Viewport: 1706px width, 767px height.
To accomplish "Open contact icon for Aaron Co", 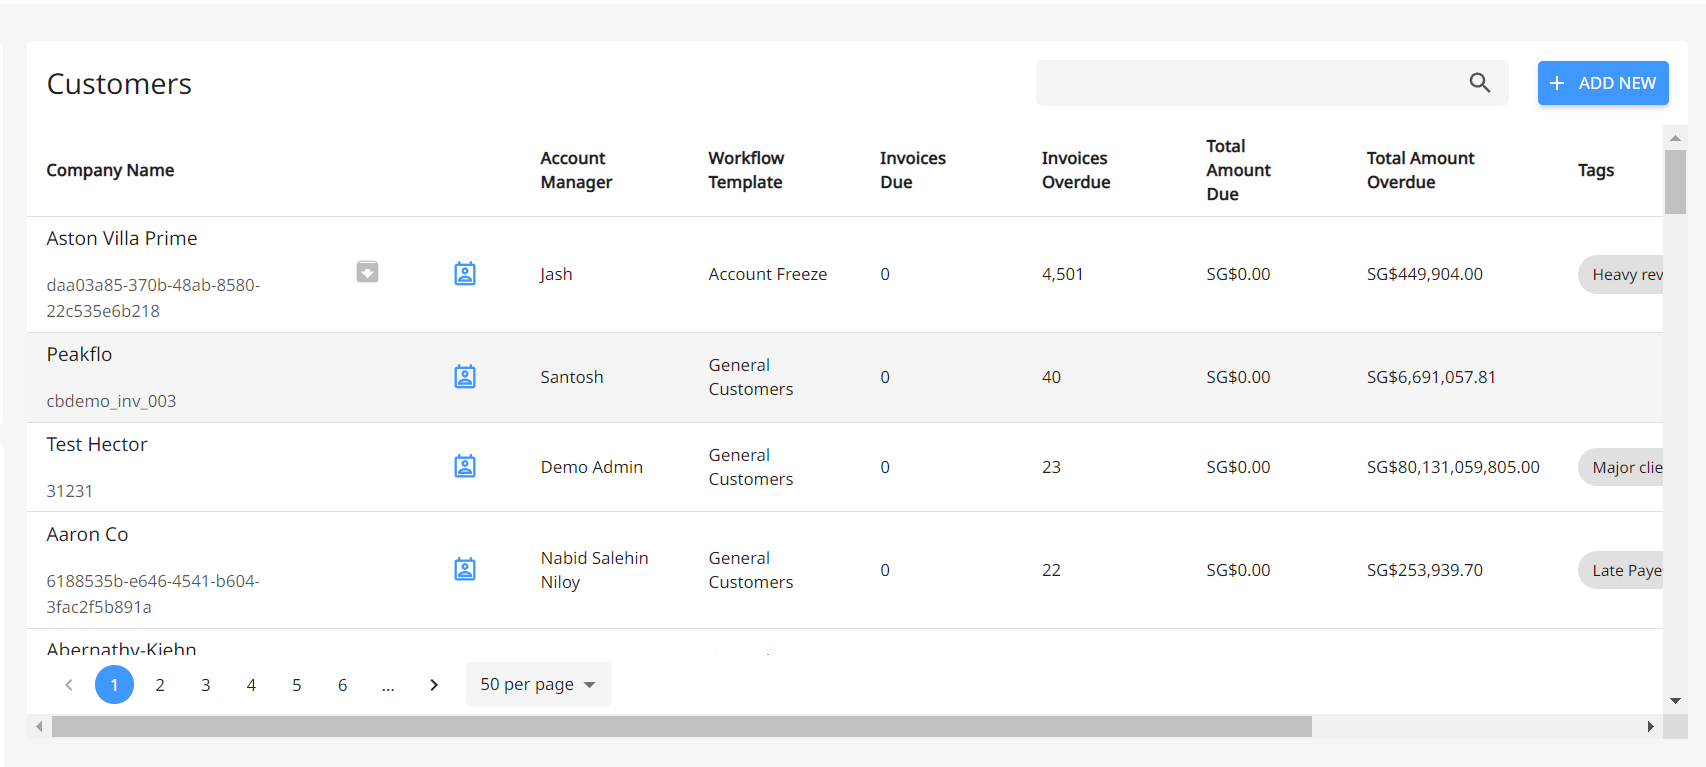I will 465,569.
